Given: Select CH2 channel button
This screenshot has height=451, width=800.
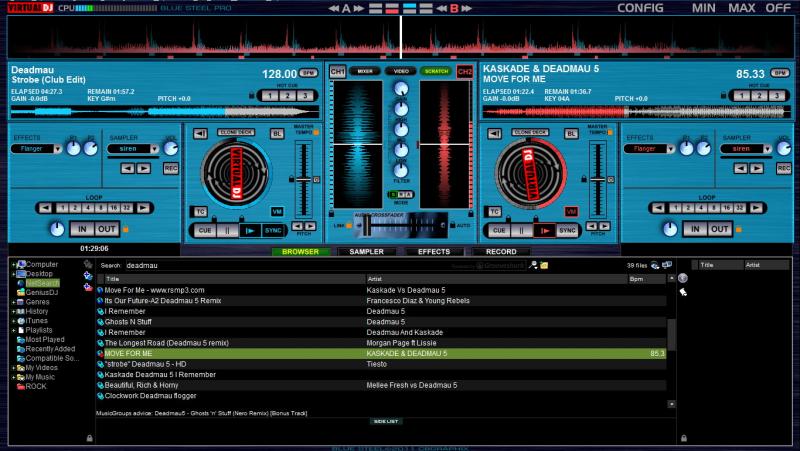Looking at the screenshot, I should pos(464,72).
